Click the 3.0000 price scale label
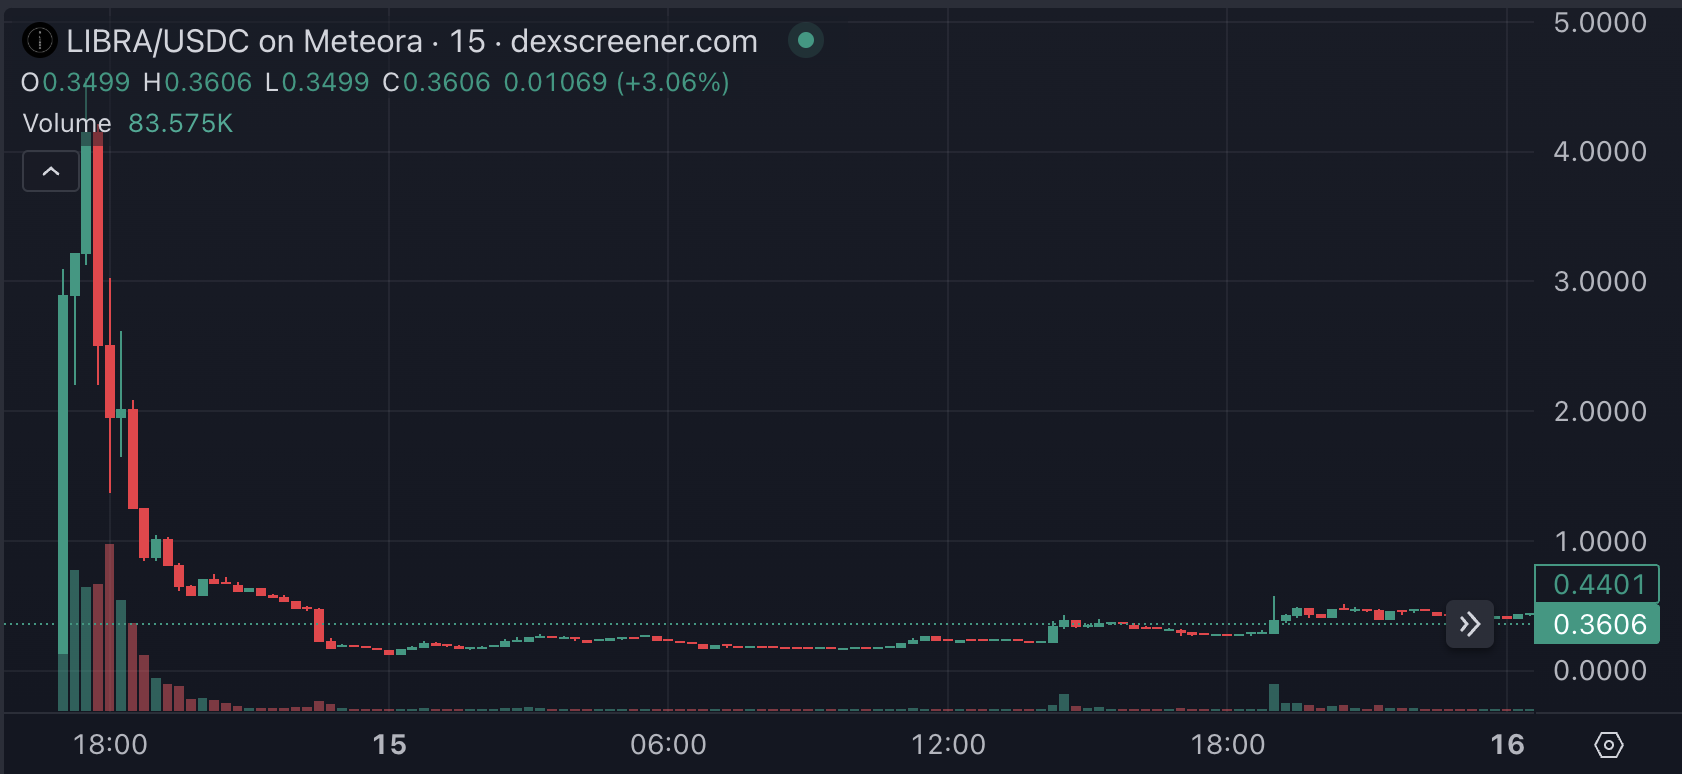Screen dimensions: 1682x774 [x=1599, y=281]
